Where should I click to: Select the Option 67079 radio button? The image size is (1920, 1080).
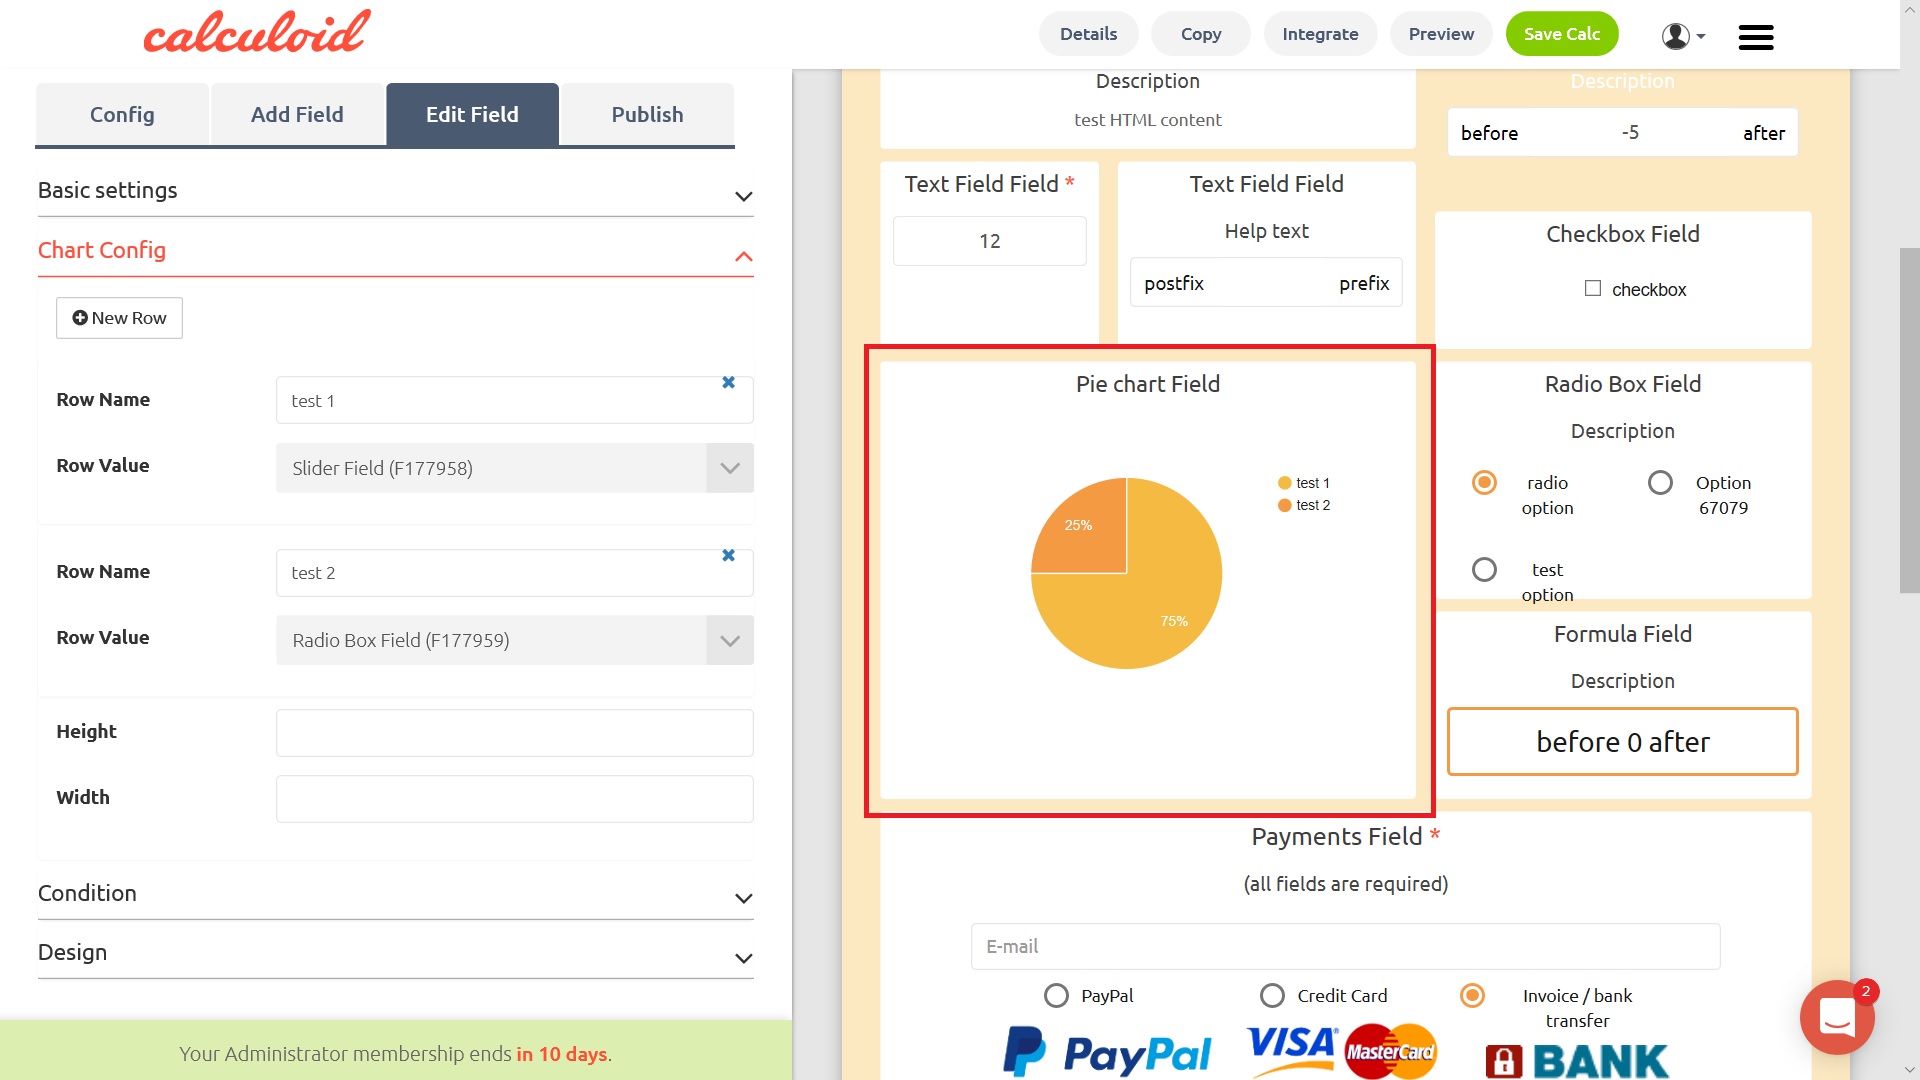coord(1660,483)
